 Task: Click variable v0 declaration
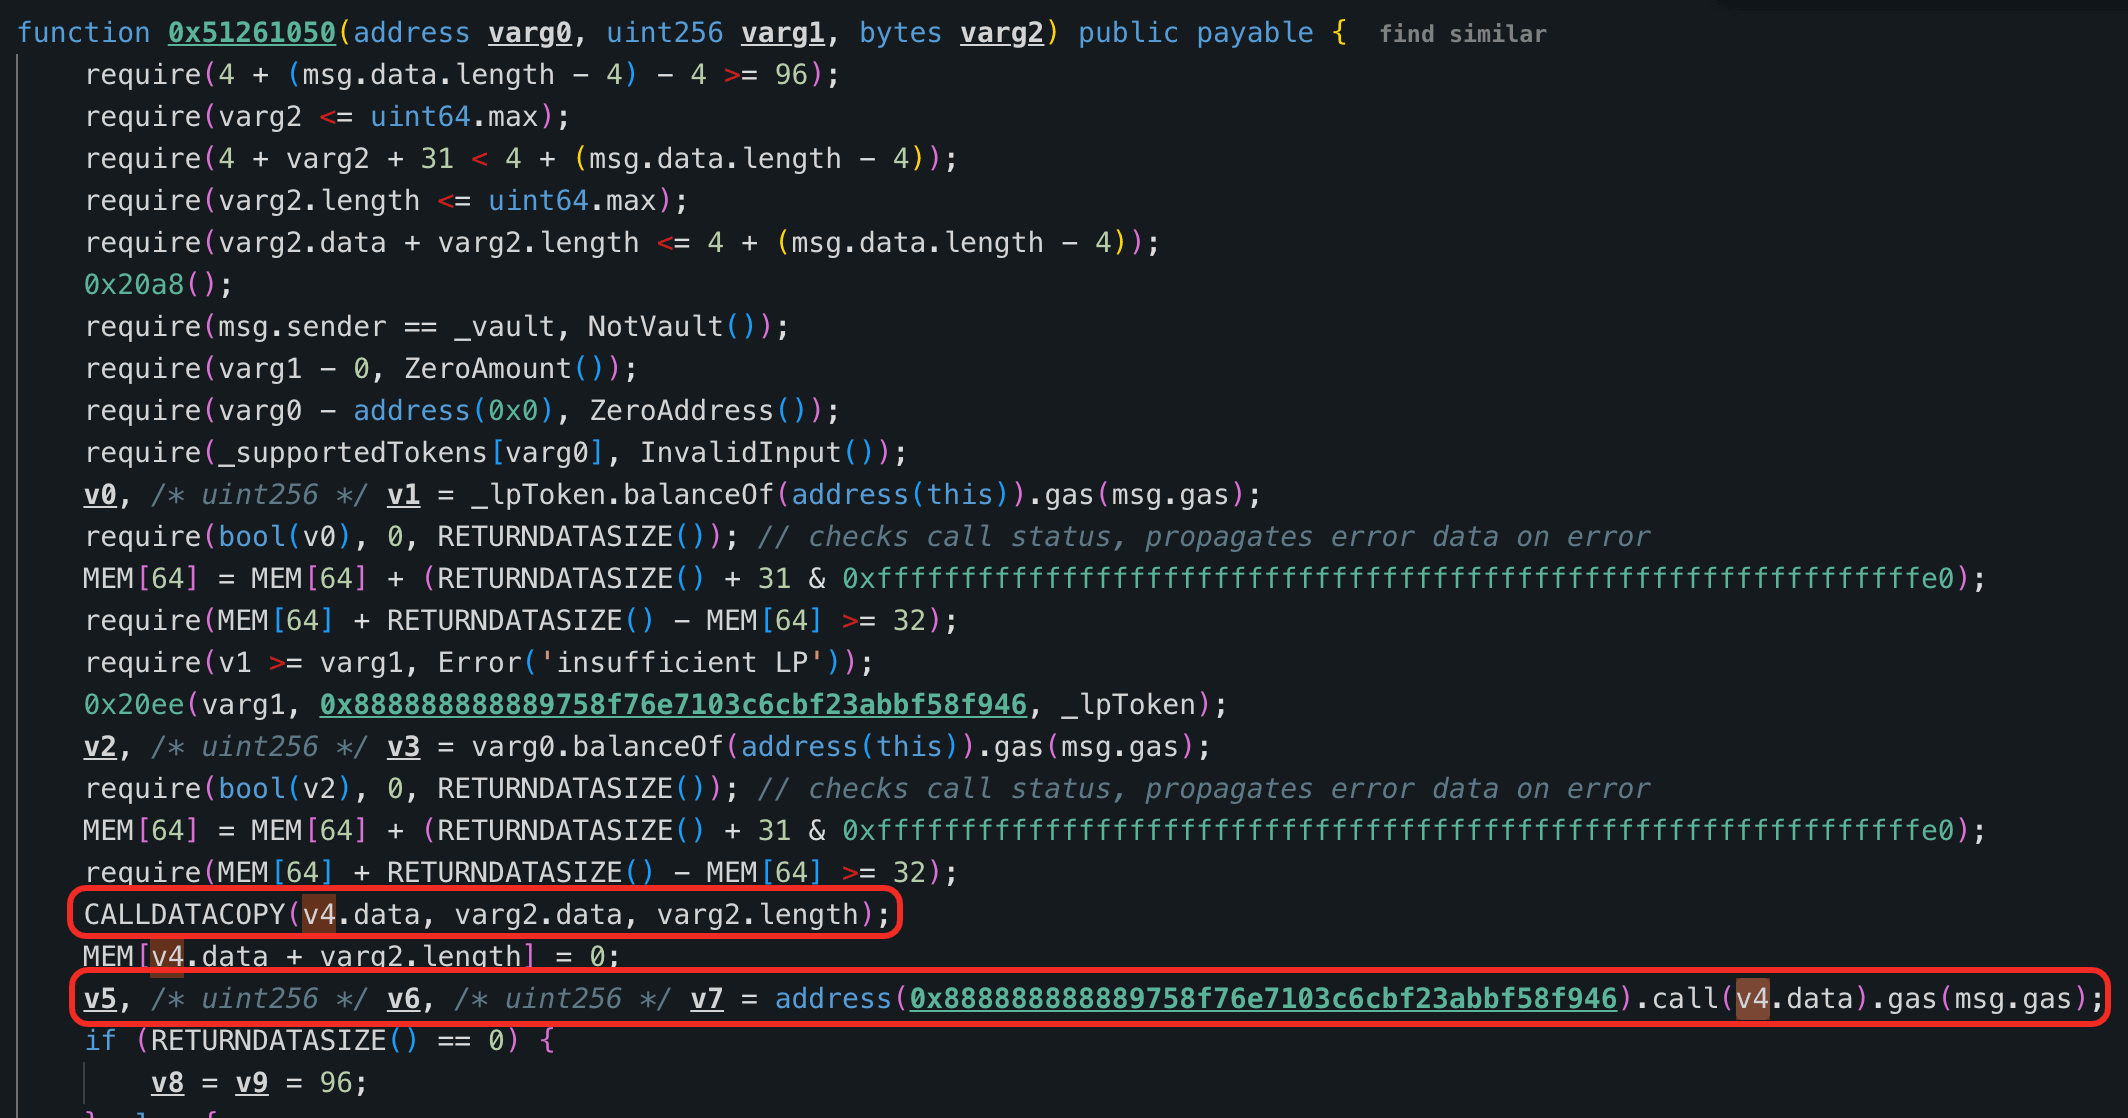[x=100, y=495]
